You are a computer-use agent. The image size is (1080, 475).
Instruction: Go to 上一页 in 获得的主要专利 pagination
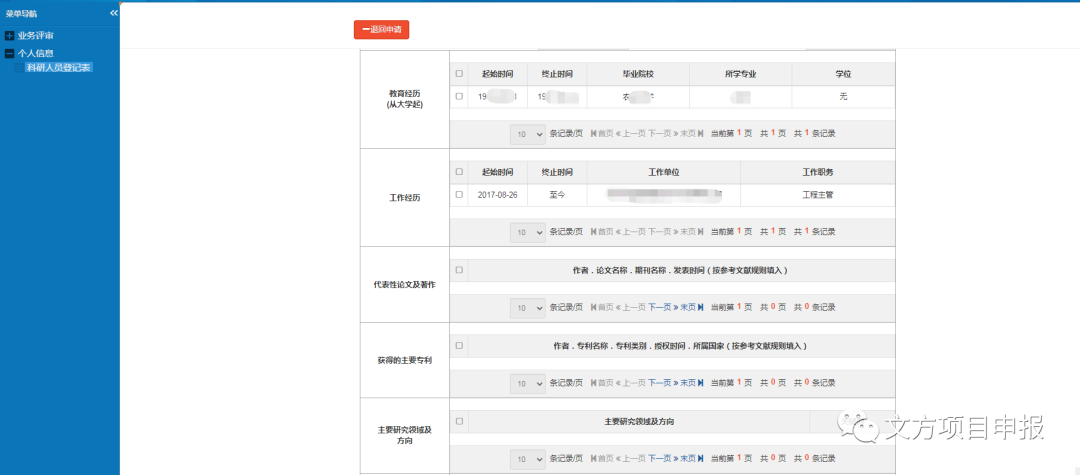(x=630, y=383)
